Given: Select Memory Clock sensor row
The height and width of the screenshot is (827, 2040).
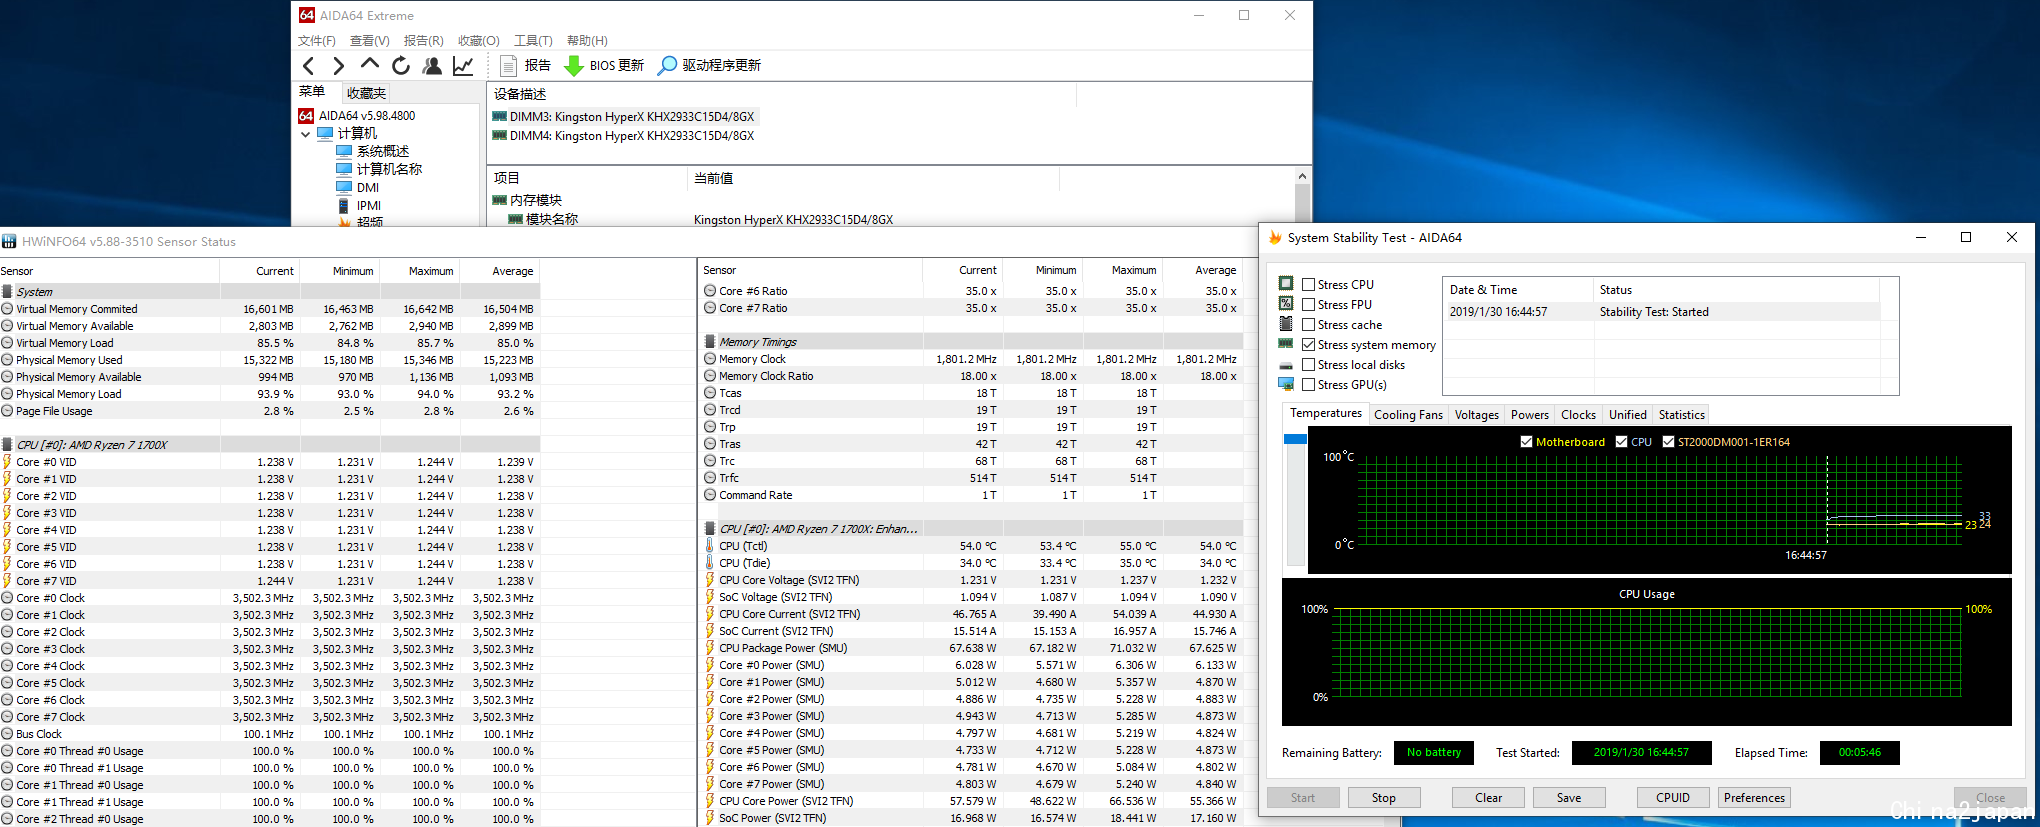Looking at the screenshot, I should 972,359.
